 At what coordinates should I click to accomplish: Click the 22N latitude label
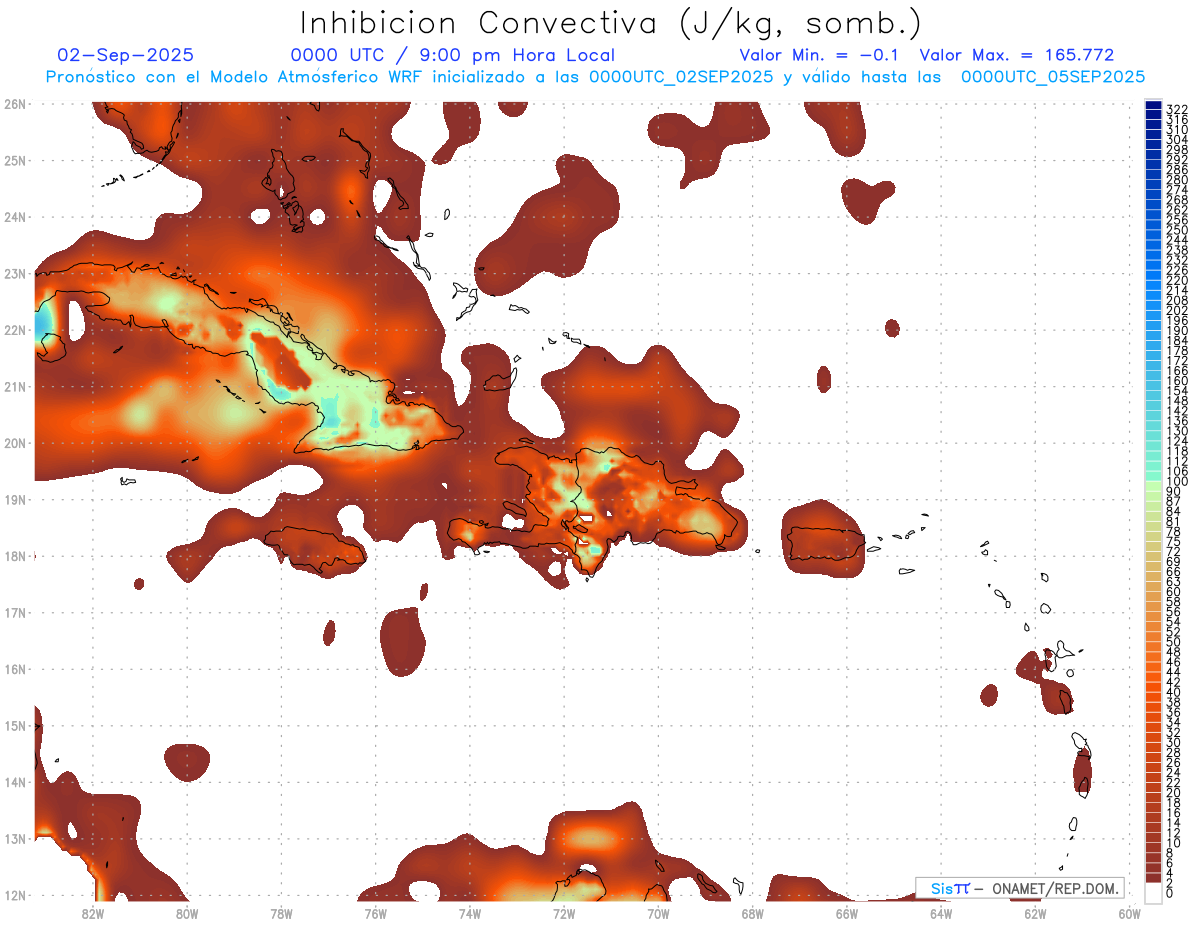pos(15,330)
